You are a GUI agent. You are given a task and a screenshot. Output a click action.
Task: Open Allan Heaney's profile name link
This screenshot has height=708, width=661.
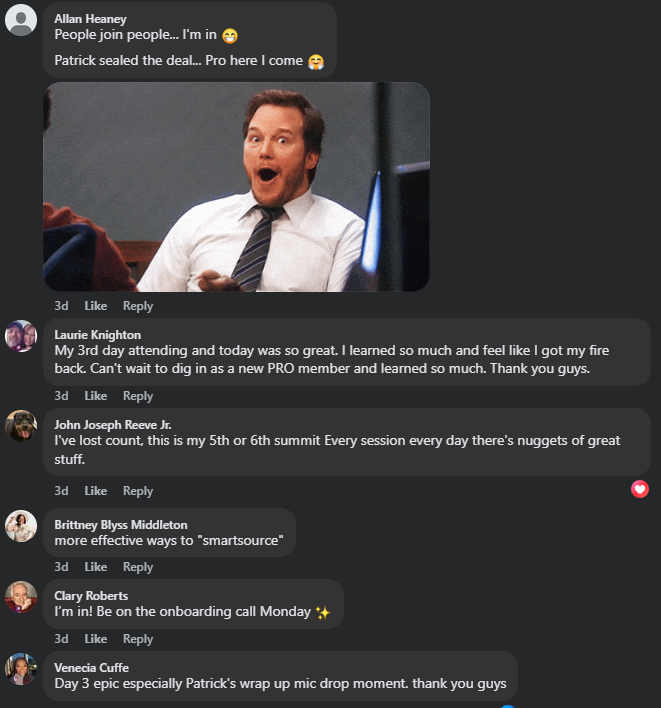[90, 18]
